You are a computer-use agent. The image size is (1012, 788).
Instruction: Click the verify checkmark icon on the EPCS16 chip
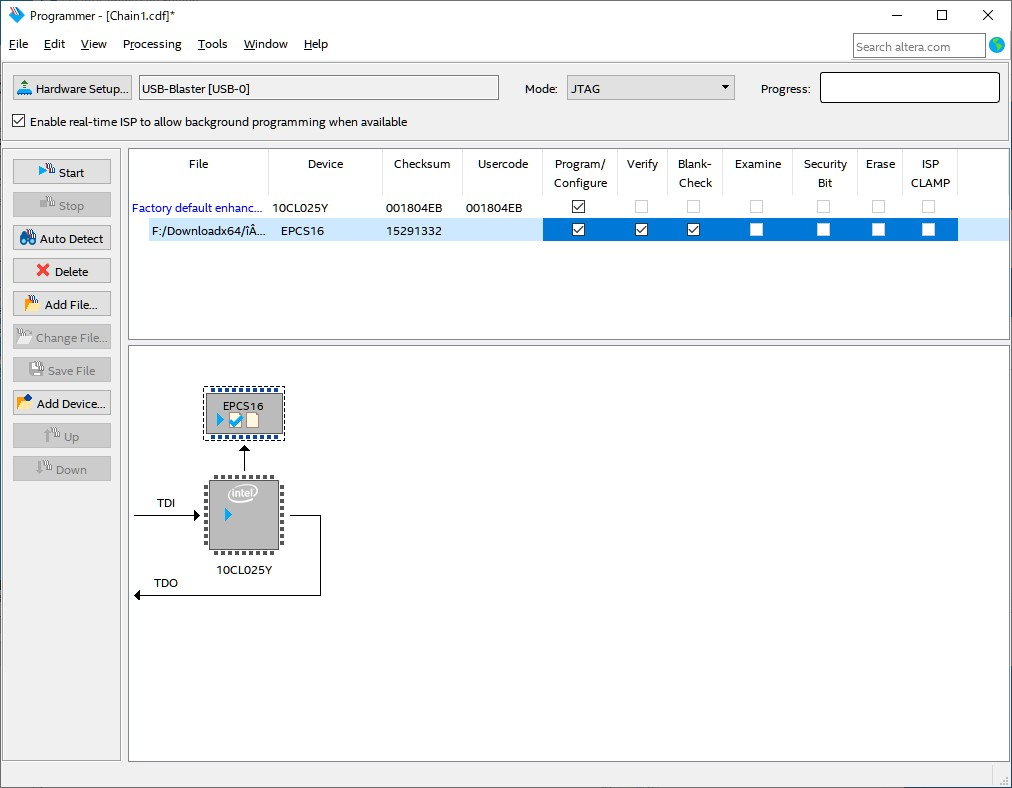pos(236,420)
